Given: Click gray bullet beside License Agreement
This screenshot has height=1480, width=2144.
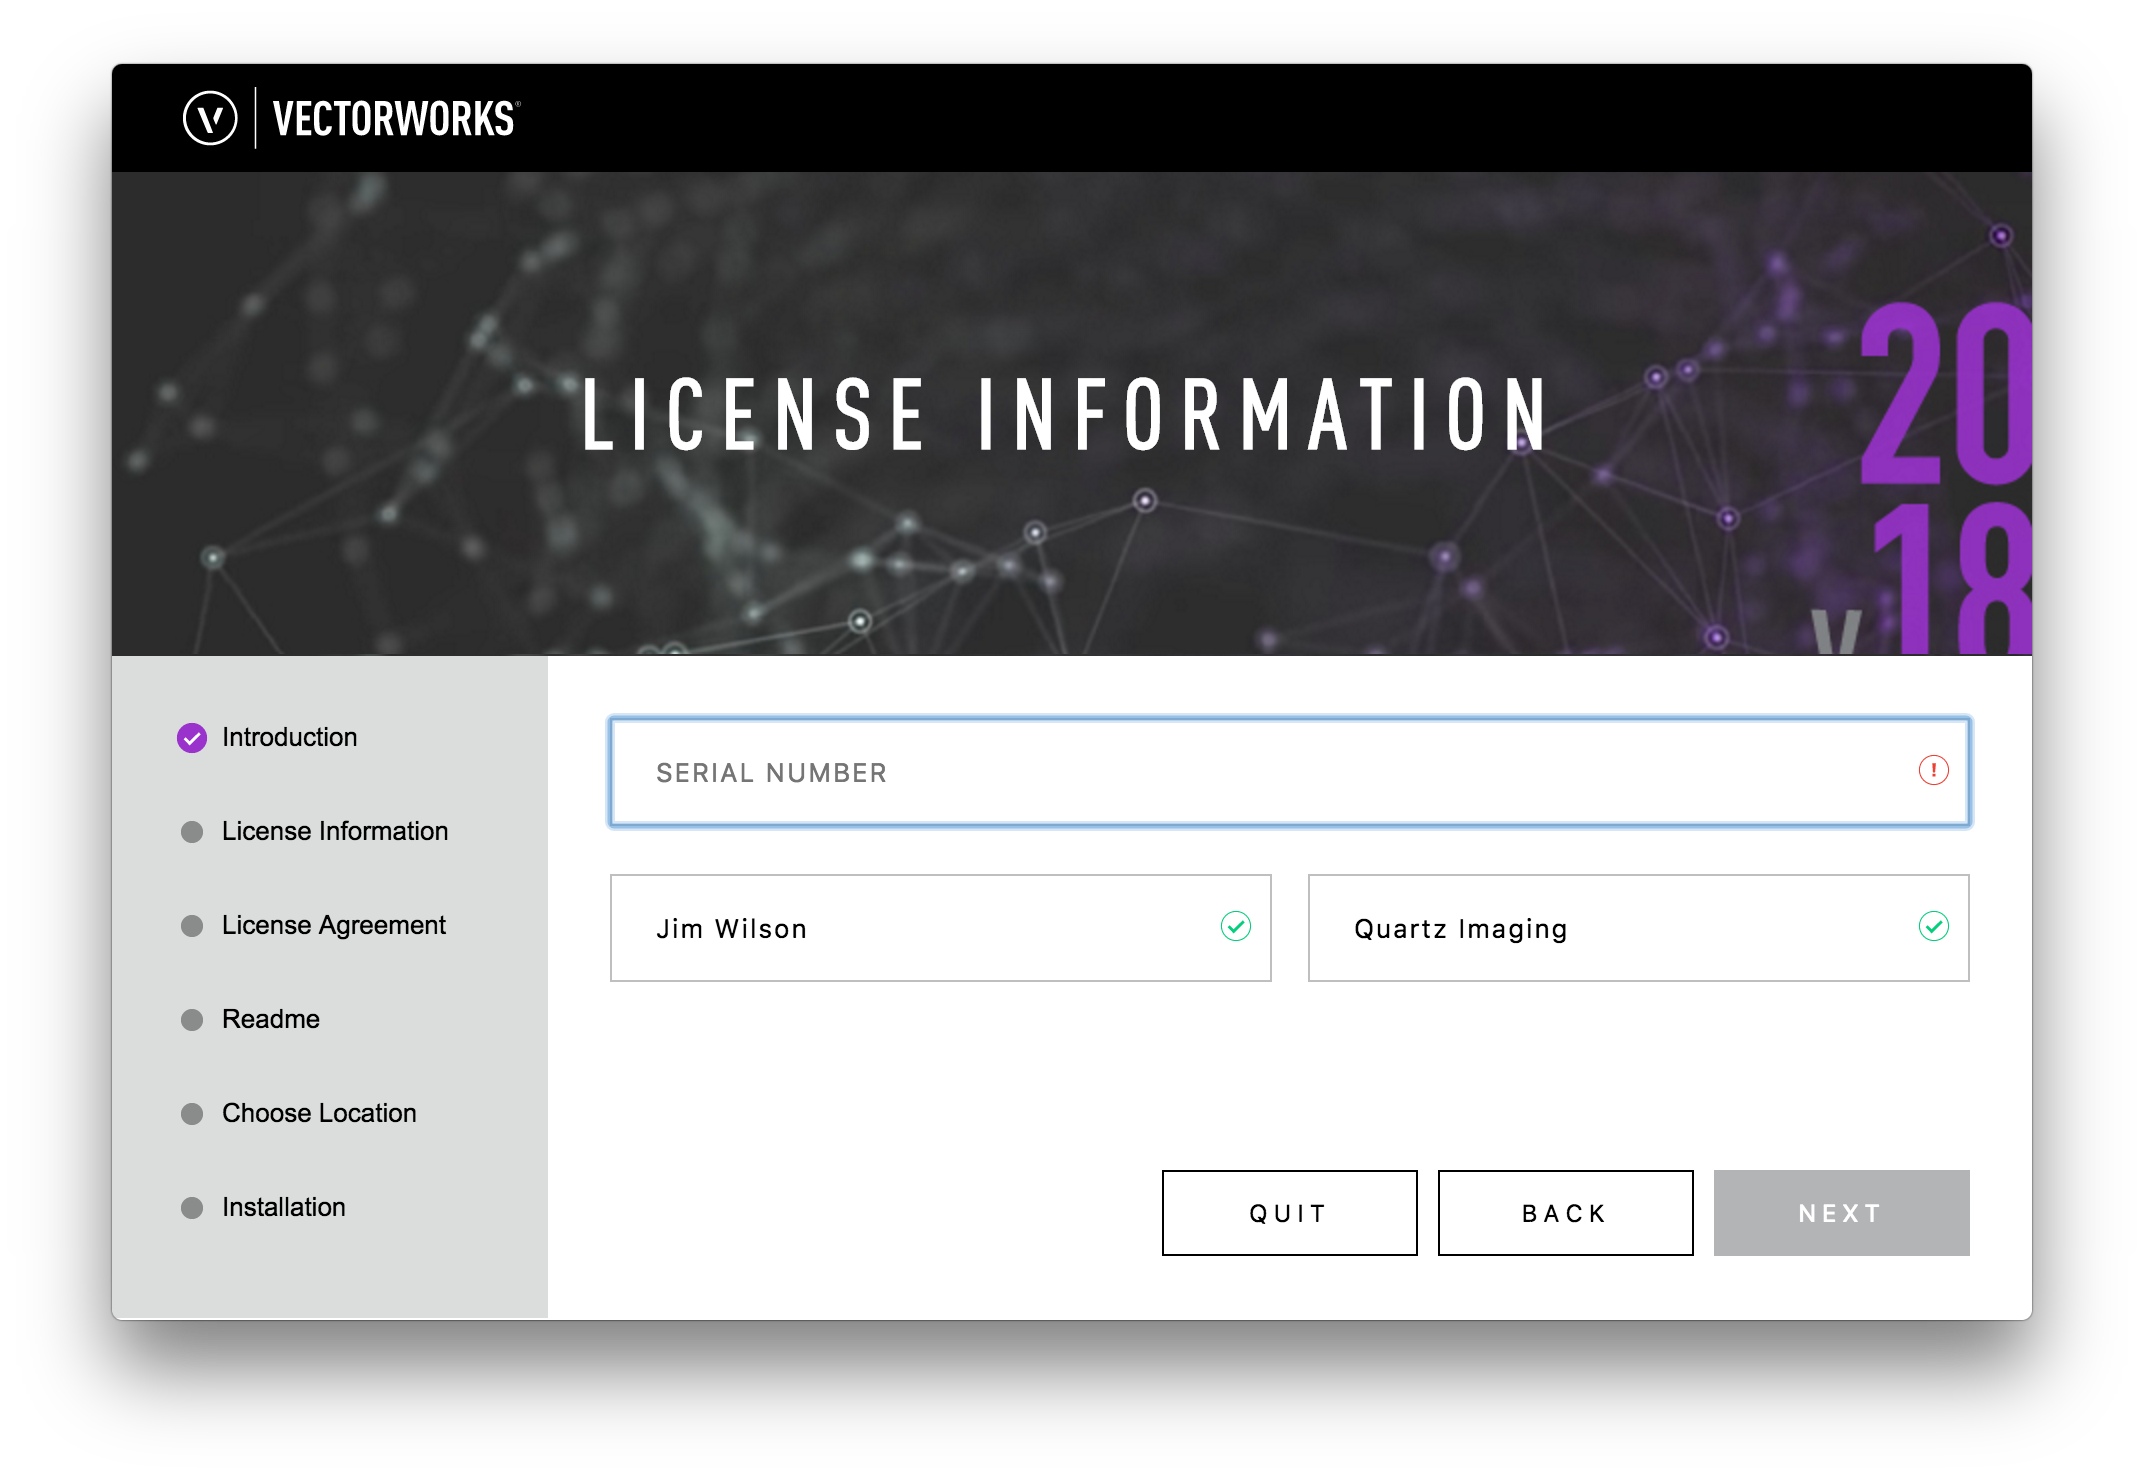Looking at the screenshot, I should [x=192, y=926].
